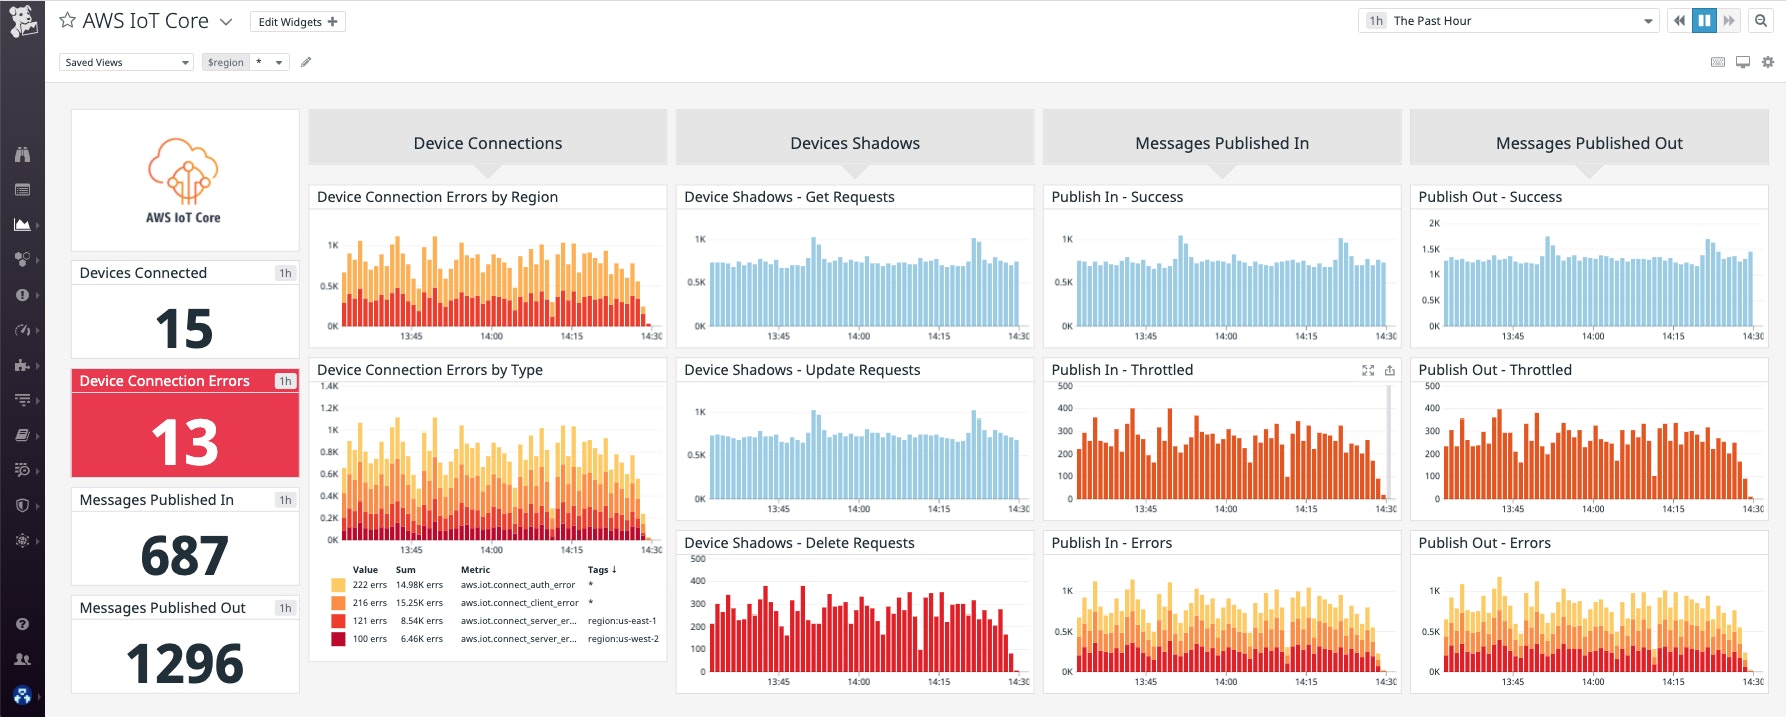Open keyboard shortcuts icon
This screenshot has width=1786, height=717.
(1718, 62)
